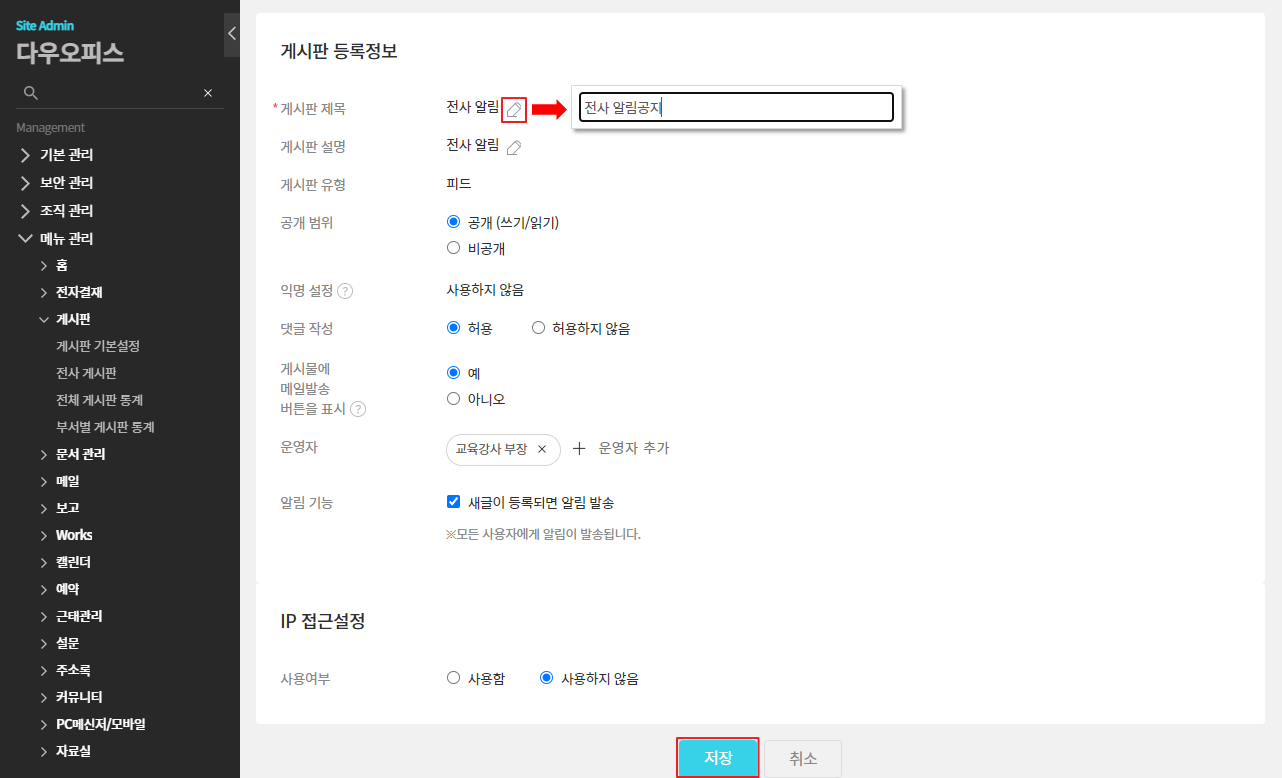The height and width of the screenshot is (778, 1282).
Task: Collapse the sidebar with the arrow handle
Action: click(x=232, y=34)
